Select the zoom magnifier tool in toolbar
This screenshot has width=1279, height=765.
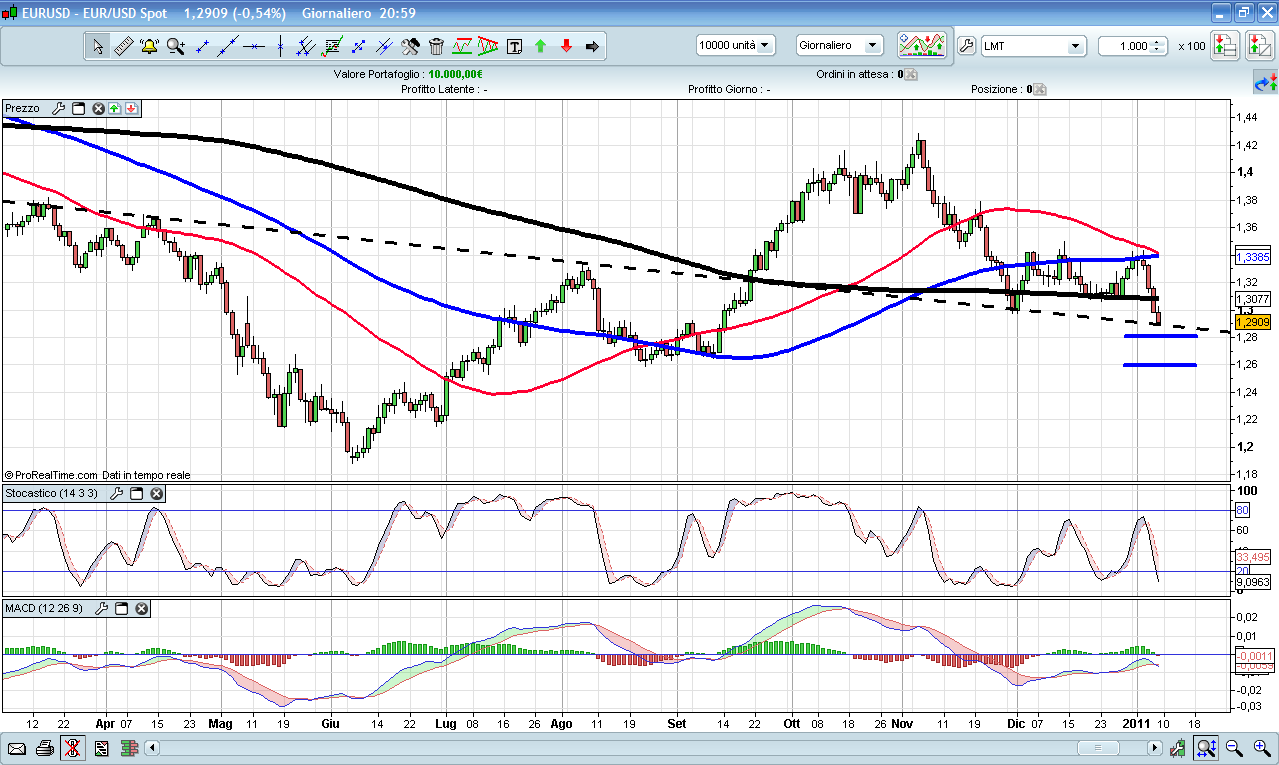(176, 46)
